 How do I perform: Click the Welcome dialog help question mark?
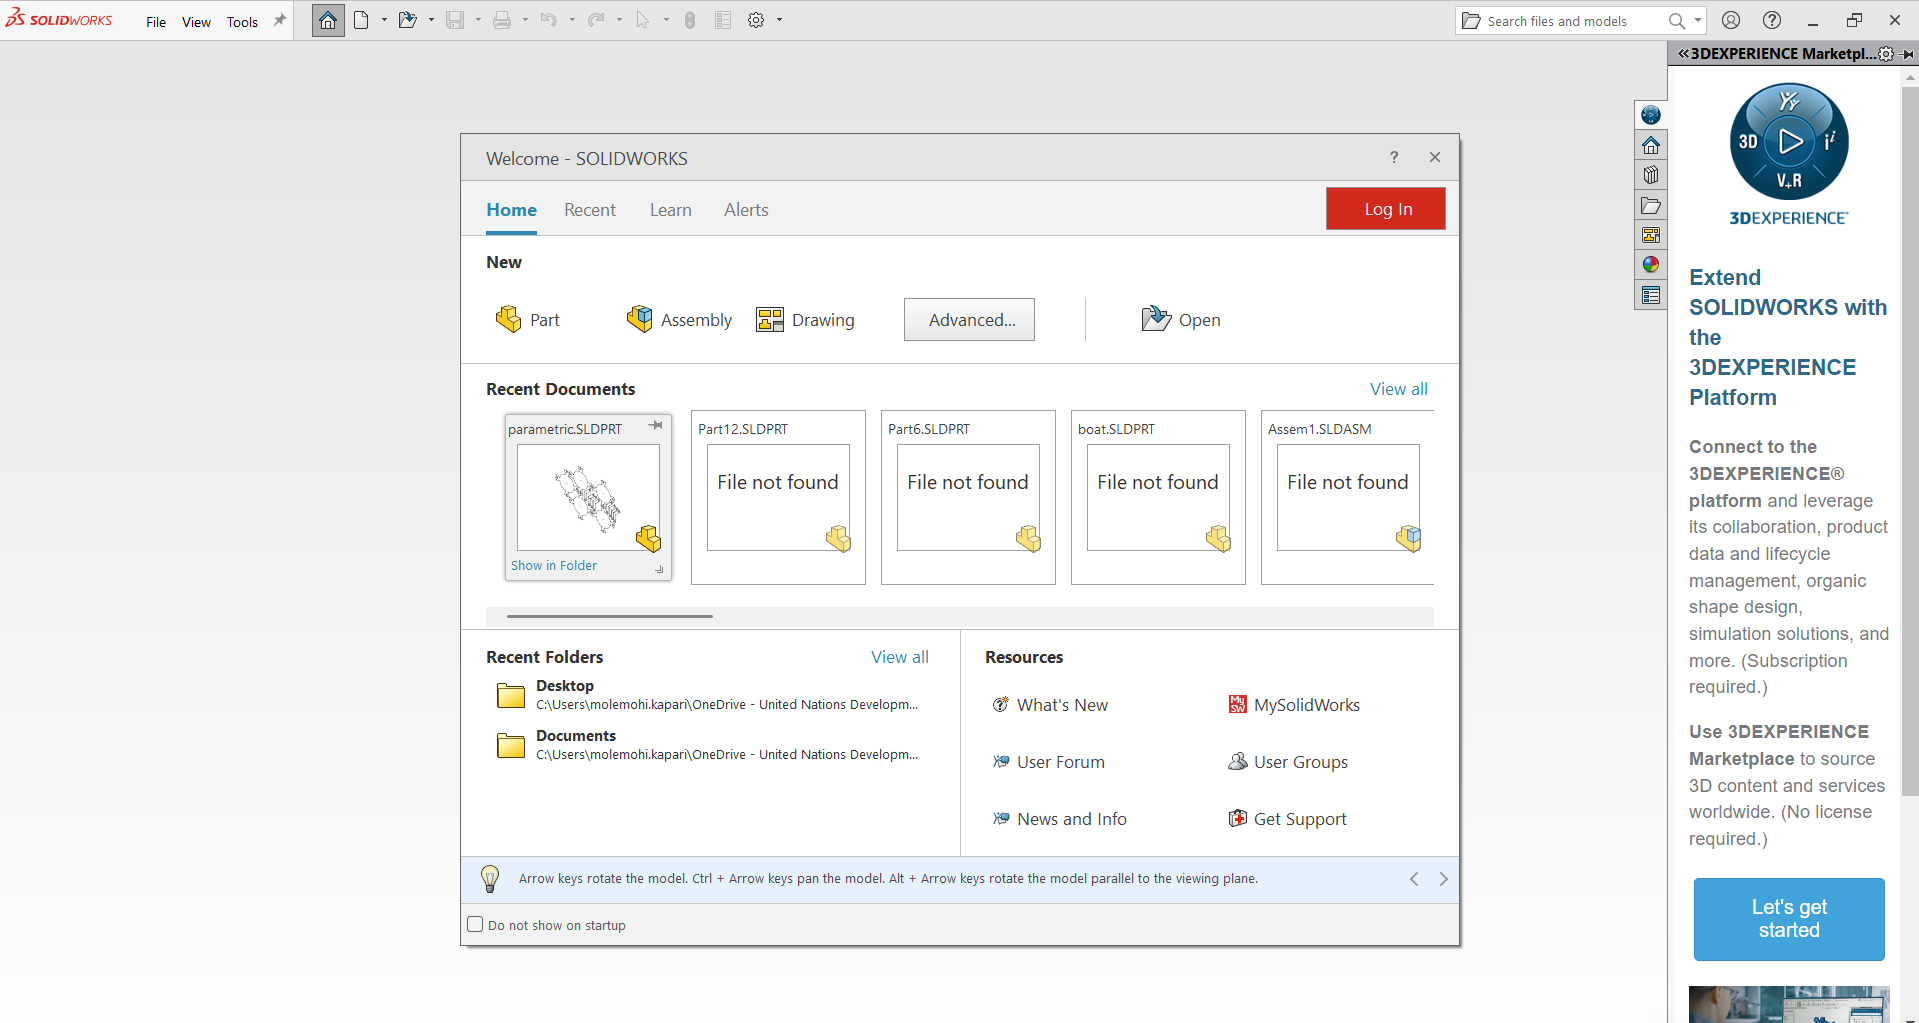click(1394, 157)
